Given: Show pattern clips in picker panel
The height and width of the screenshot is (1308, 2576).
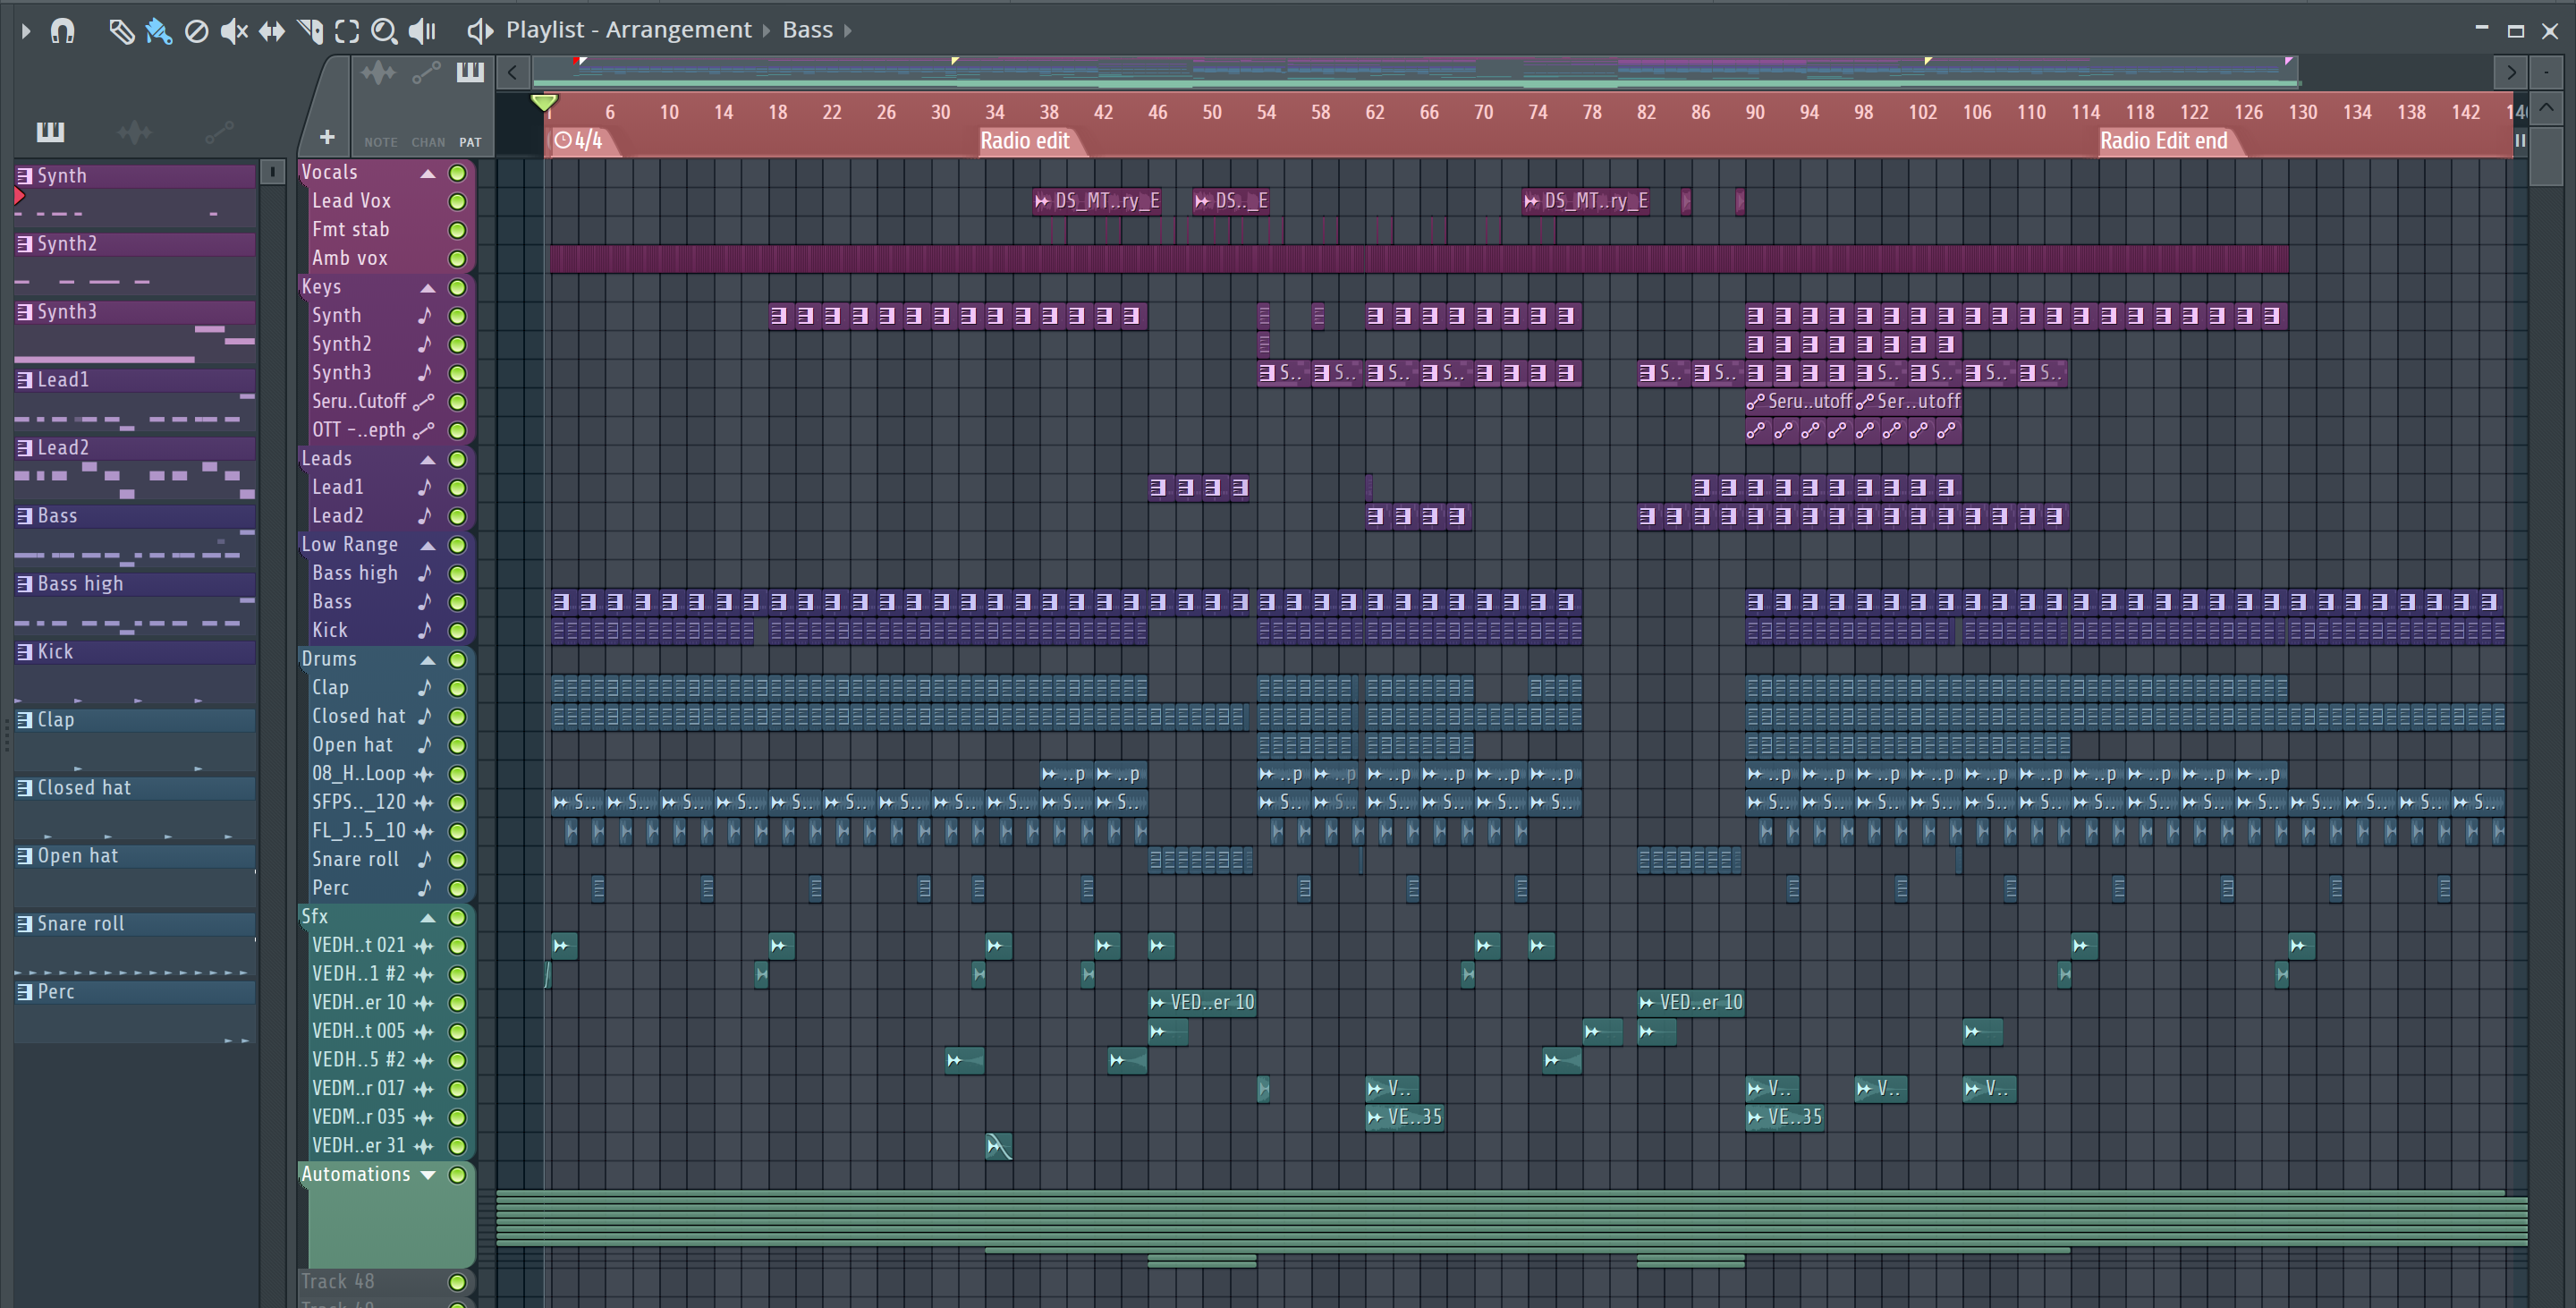Looking at the screenshot, I should coord(50,131).
